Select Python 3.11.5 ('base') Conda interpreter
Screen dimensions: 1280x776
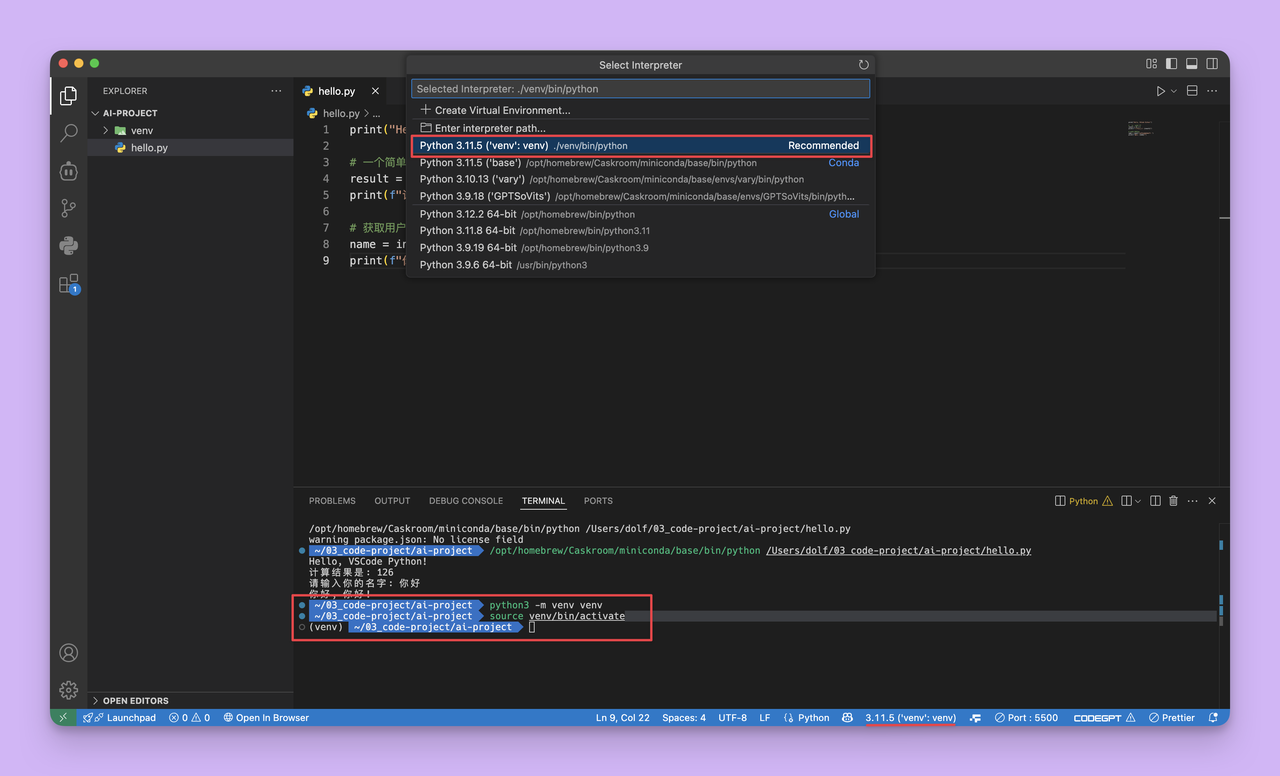(641, 163)
